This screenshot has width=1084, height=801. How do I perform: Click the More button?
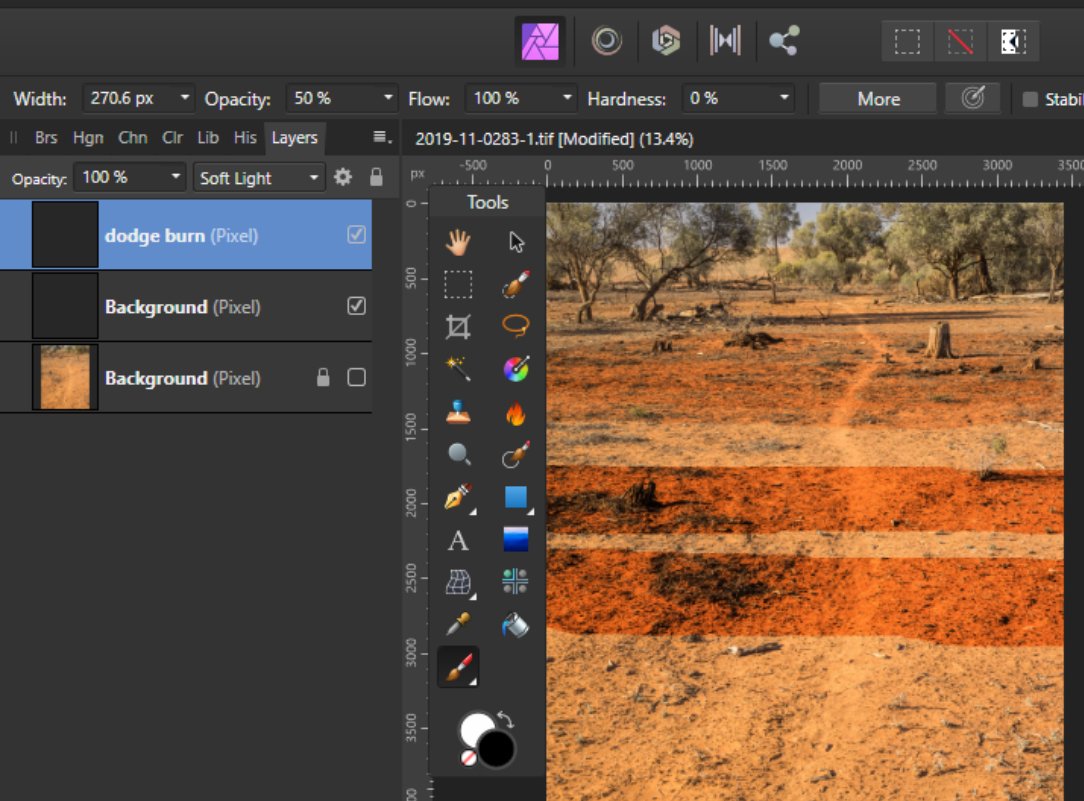pyautogui.click(x=877, y=98)
